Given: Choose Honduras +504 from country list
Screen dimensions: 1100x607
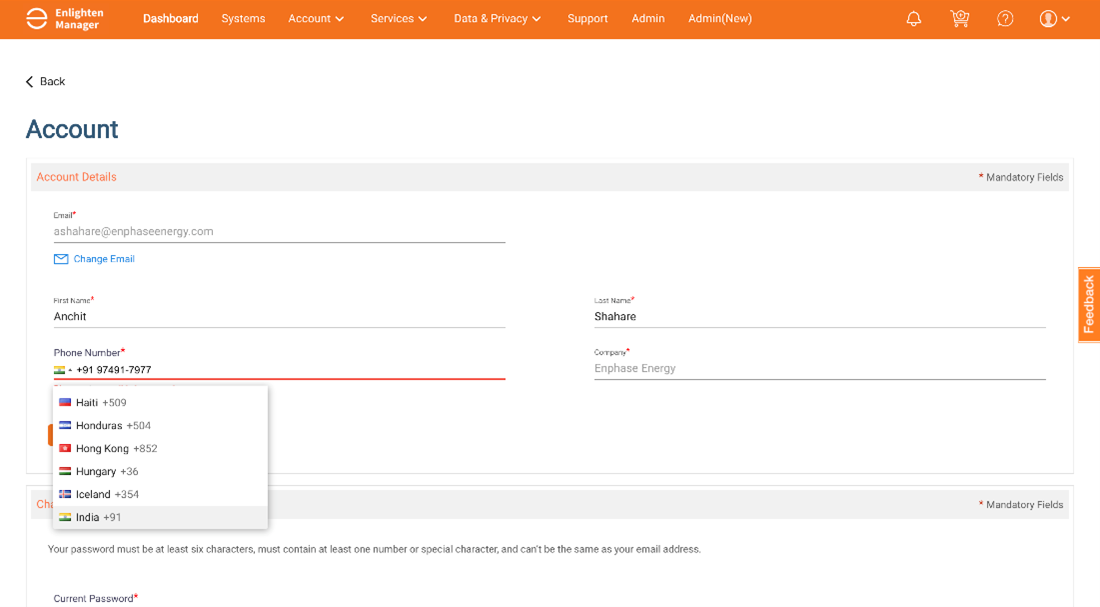Looking at the screenshot, I should point(161,425).
